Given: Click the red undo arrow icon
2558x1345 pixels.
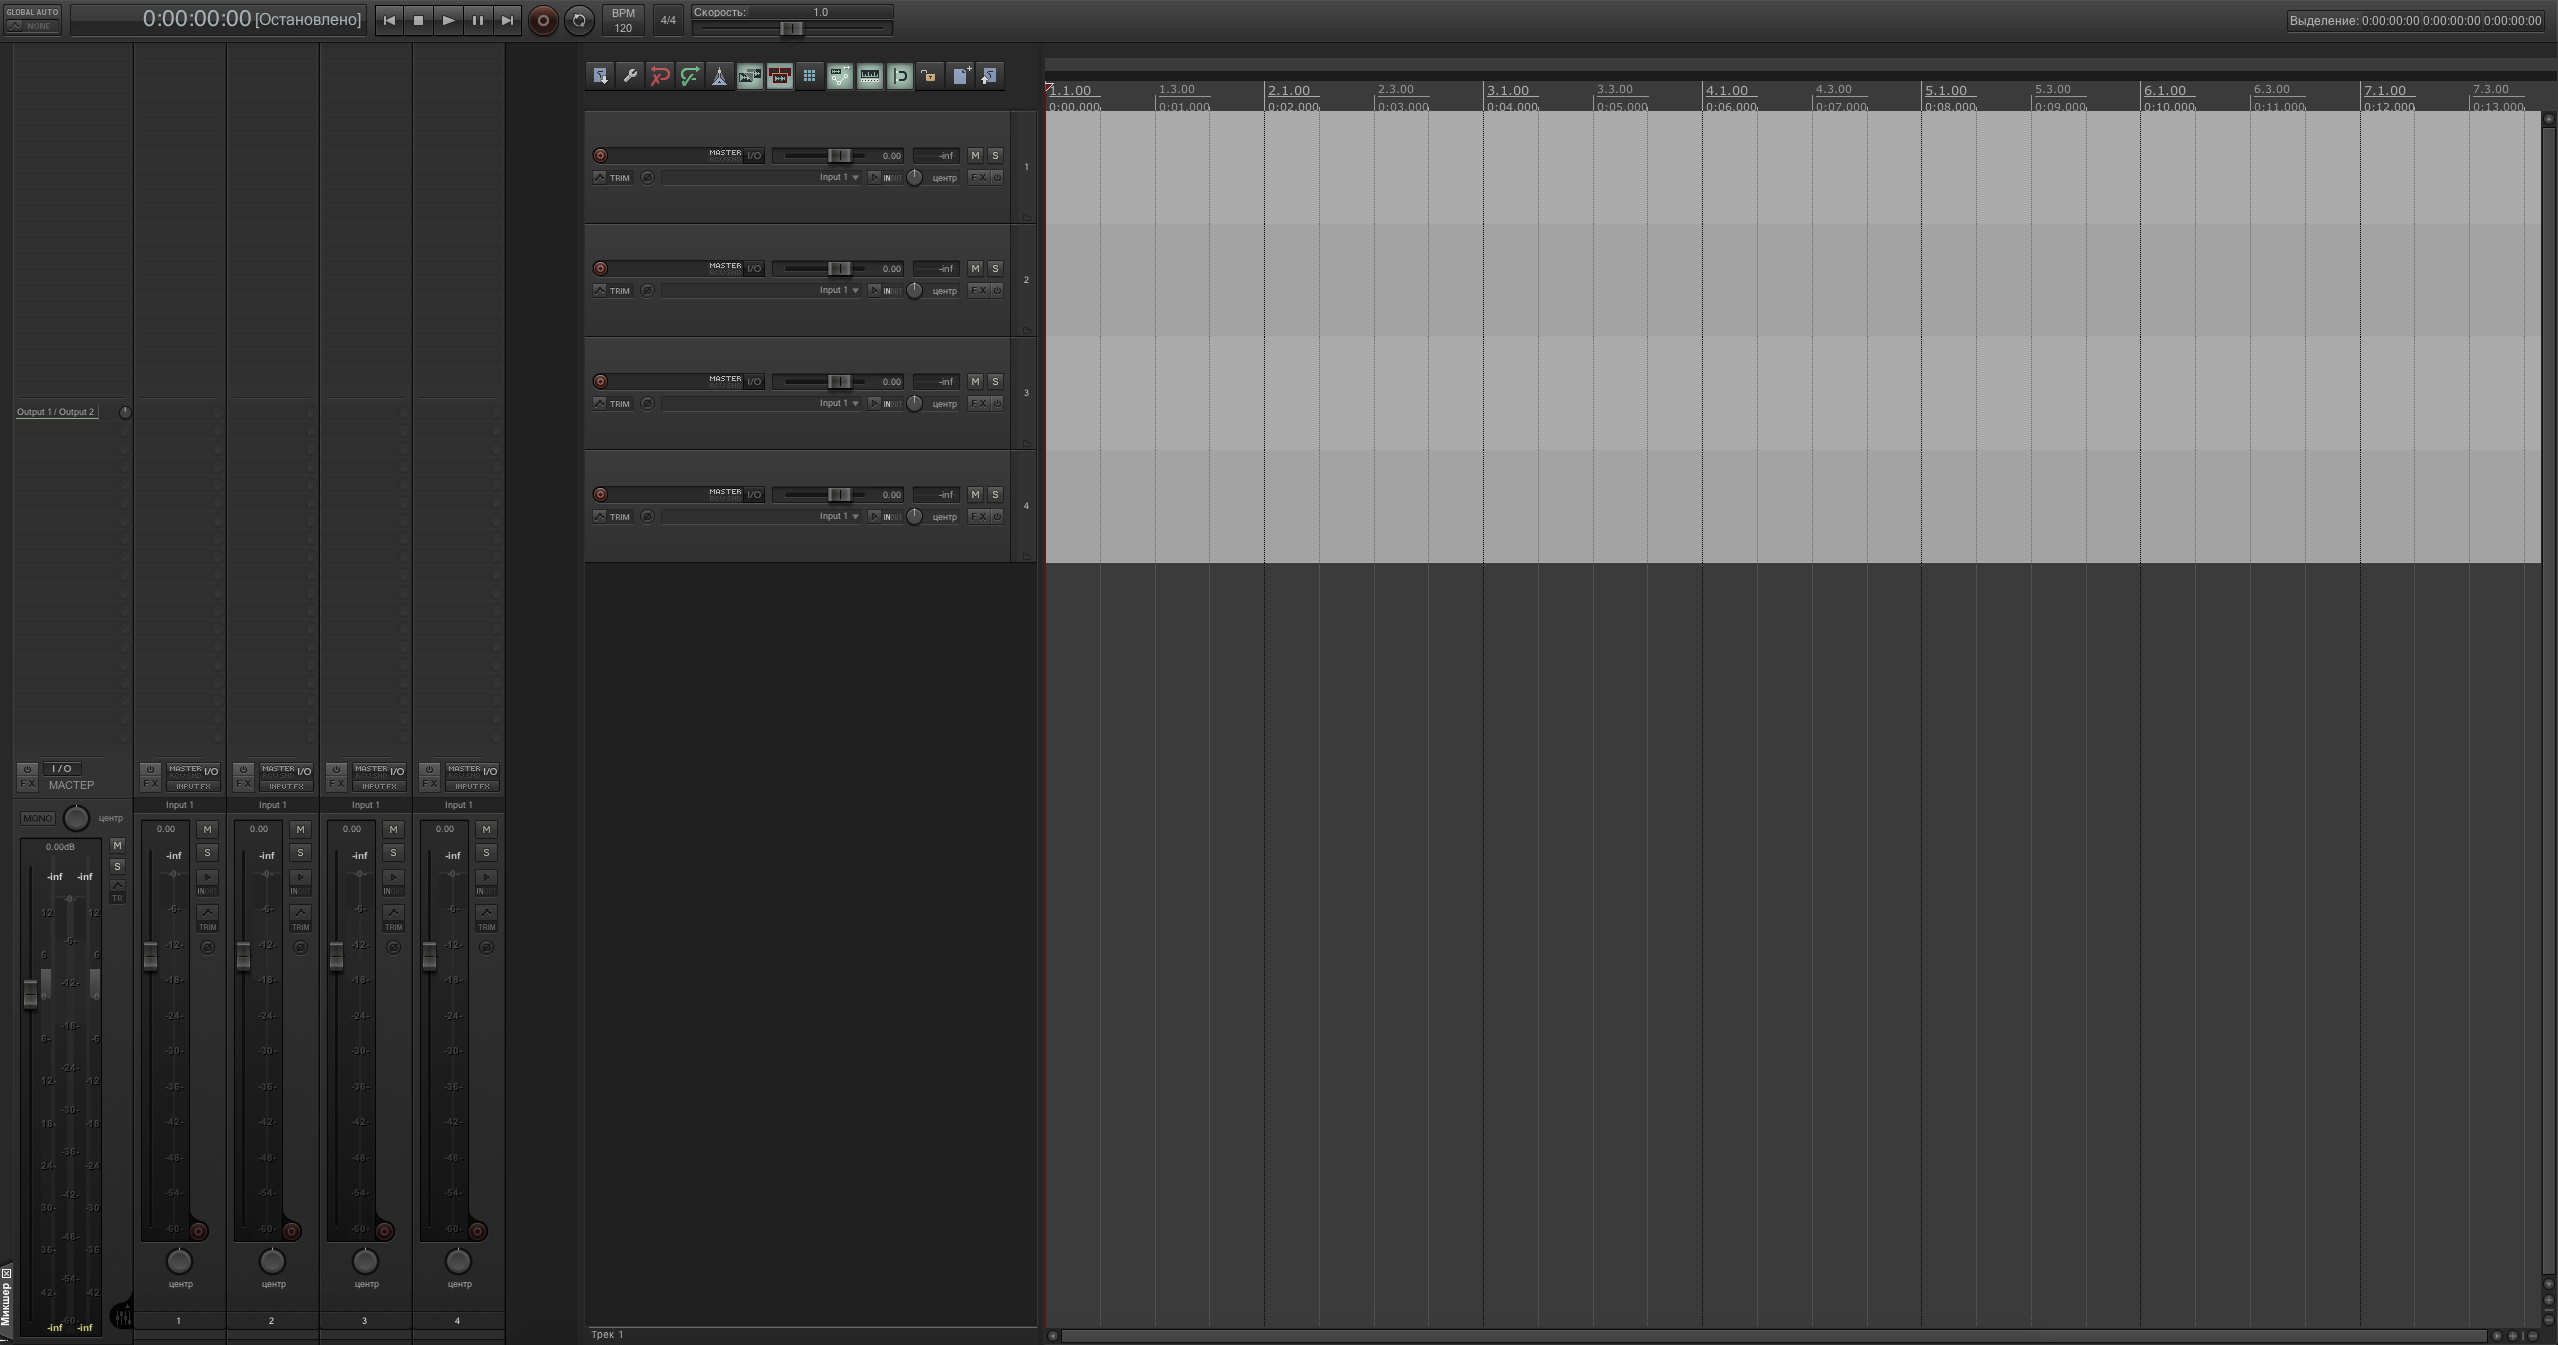Looking at the screenshot, I should [x=660, y=76].
